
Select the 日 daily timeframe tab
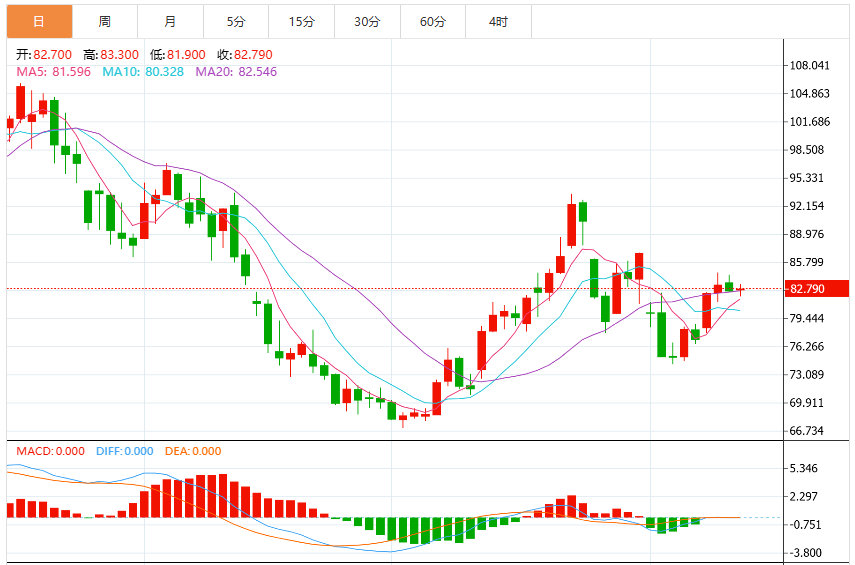(39, 22)
